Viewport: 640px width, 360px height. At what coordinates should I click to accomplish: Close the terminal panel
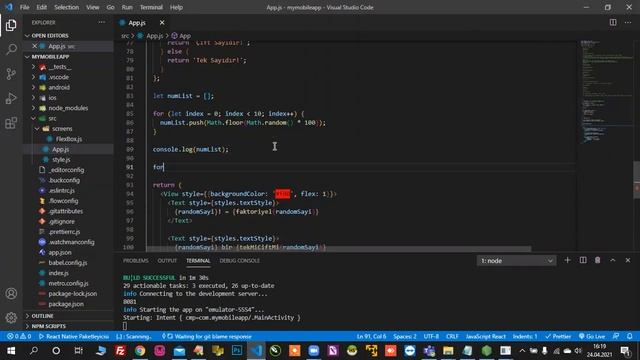628,260
